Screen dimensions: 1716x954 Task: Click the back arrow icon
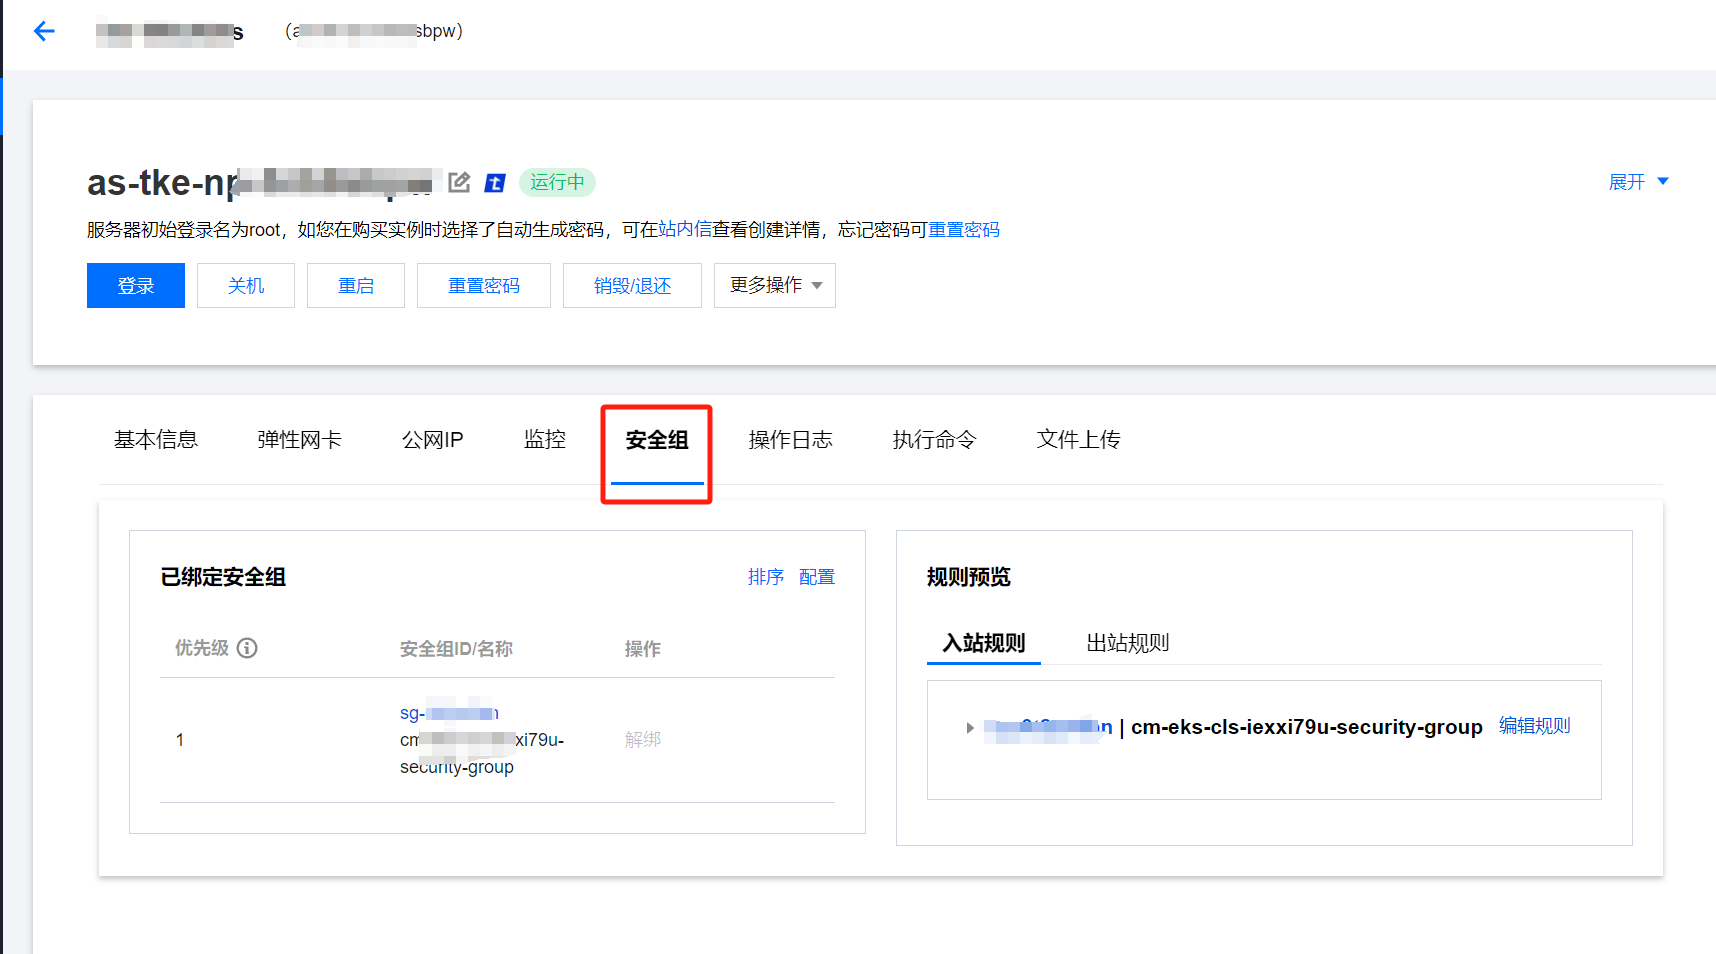pyautogui.click(x=44, y=31)
